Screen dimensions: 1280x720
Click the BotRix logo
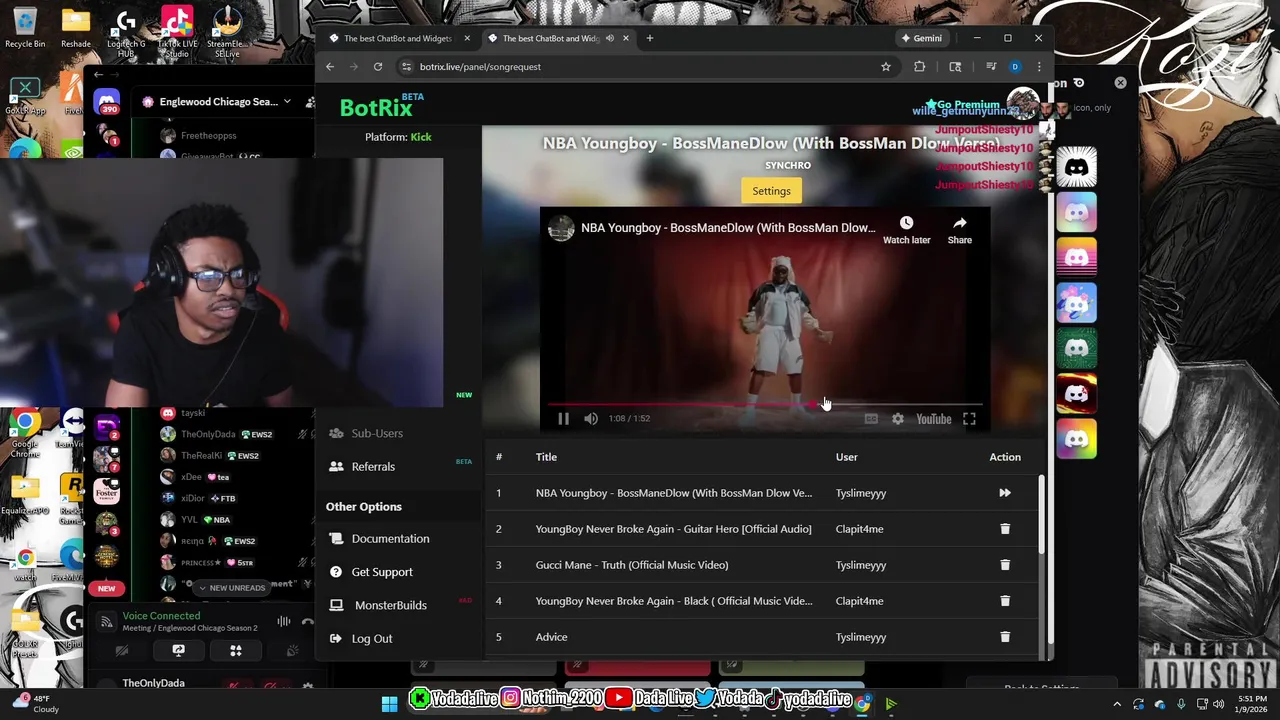tap(376, 108)
